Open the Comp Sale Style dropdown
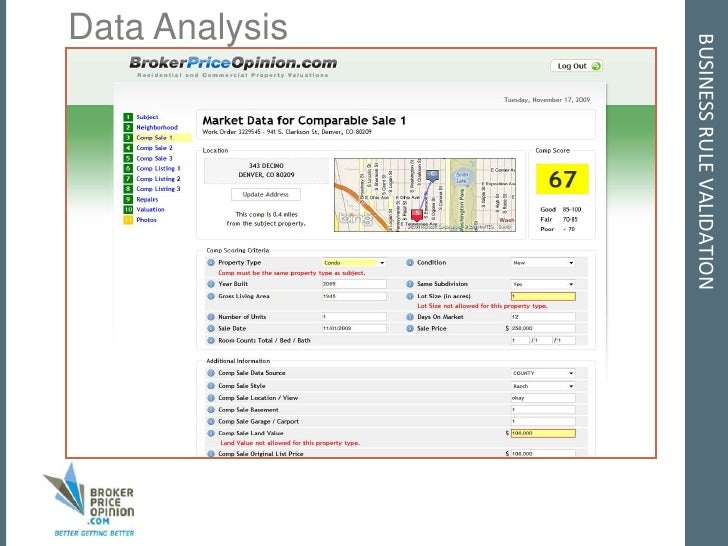The height and width of the screenshot is (546, 728). coord(543,386)
